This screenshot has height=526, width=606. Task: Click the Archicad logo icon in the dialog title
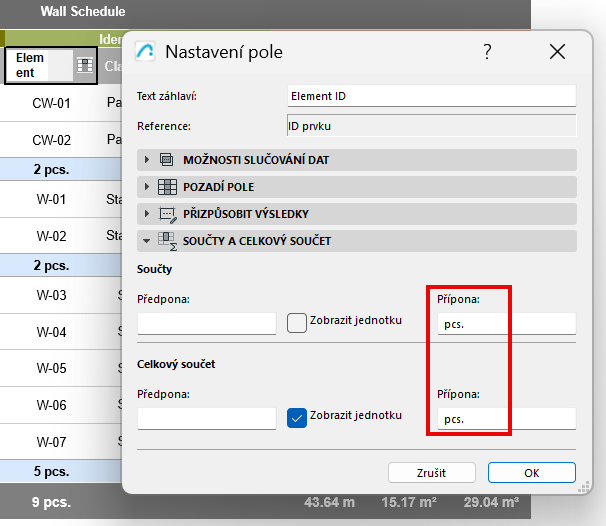point(145,51)
